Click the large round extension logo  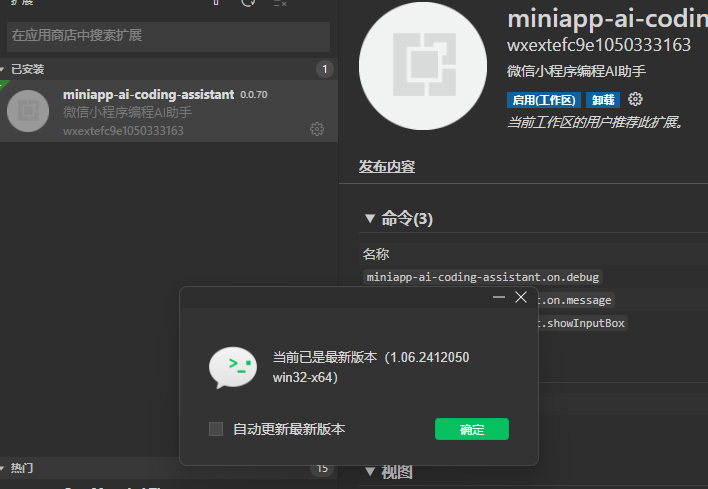[x=423, y=66]
